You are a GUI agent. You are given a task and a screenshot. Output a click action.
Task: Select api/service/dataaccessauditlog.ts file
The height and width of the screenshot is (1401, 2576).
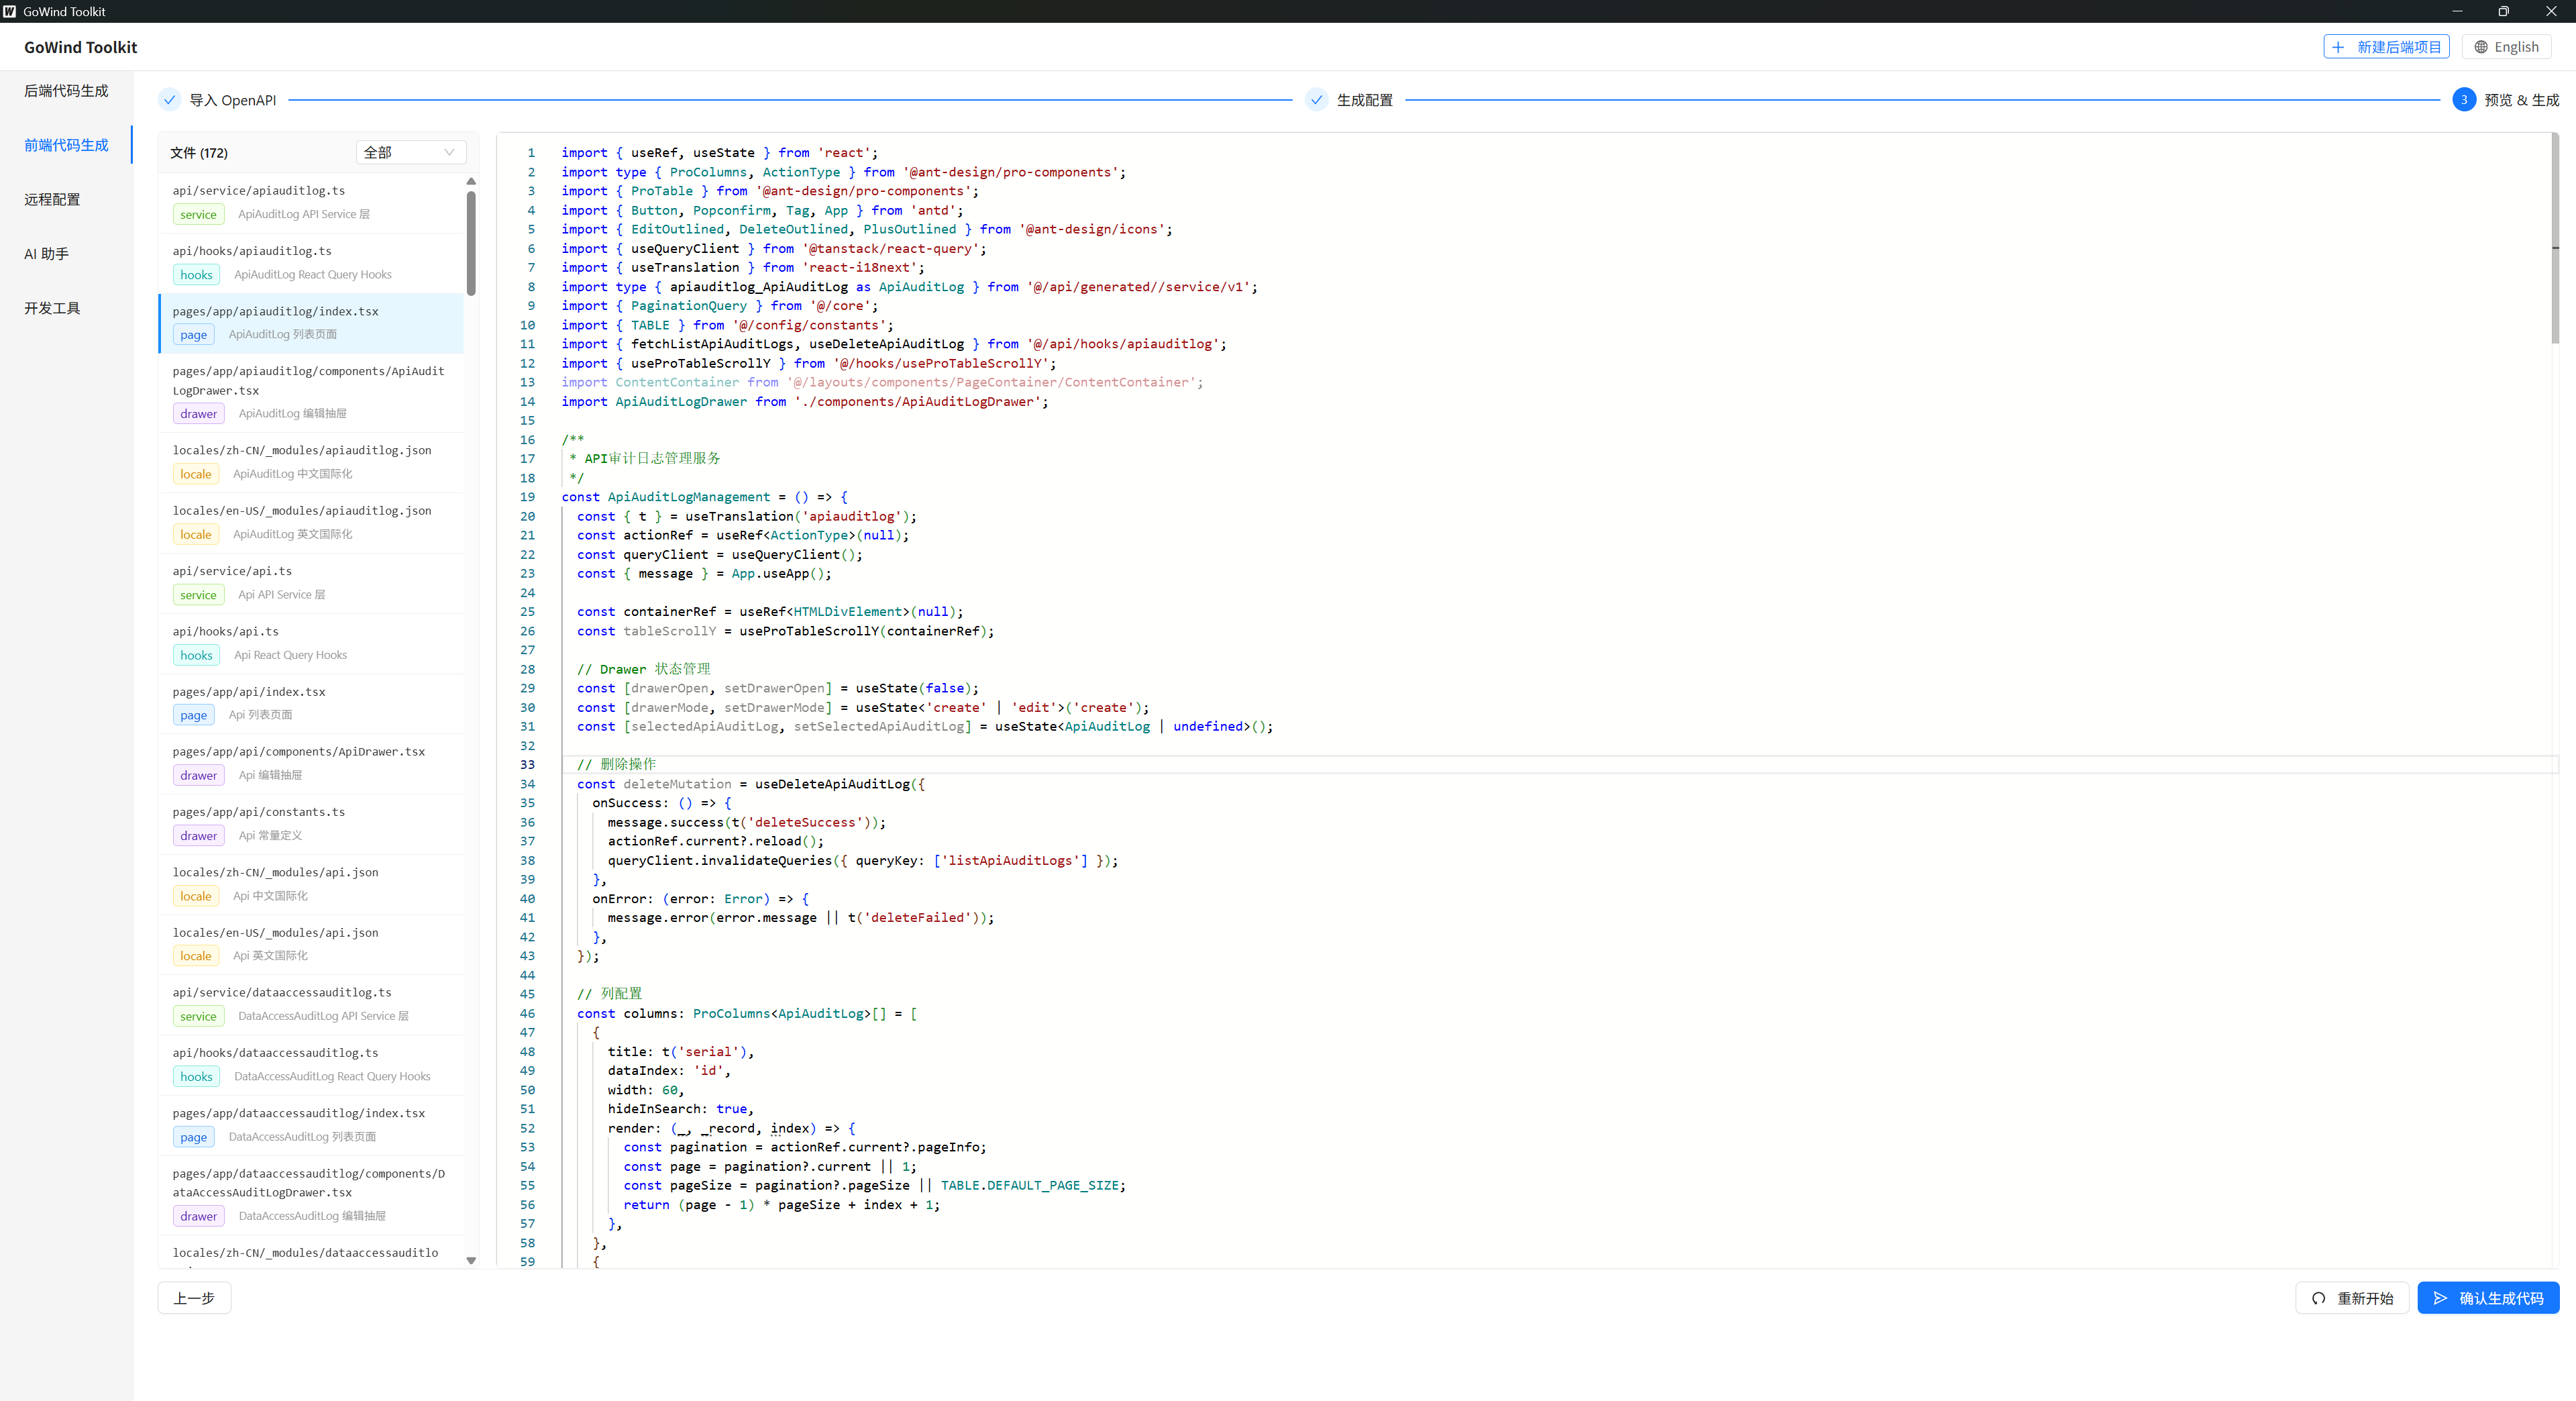[311, 1005]
